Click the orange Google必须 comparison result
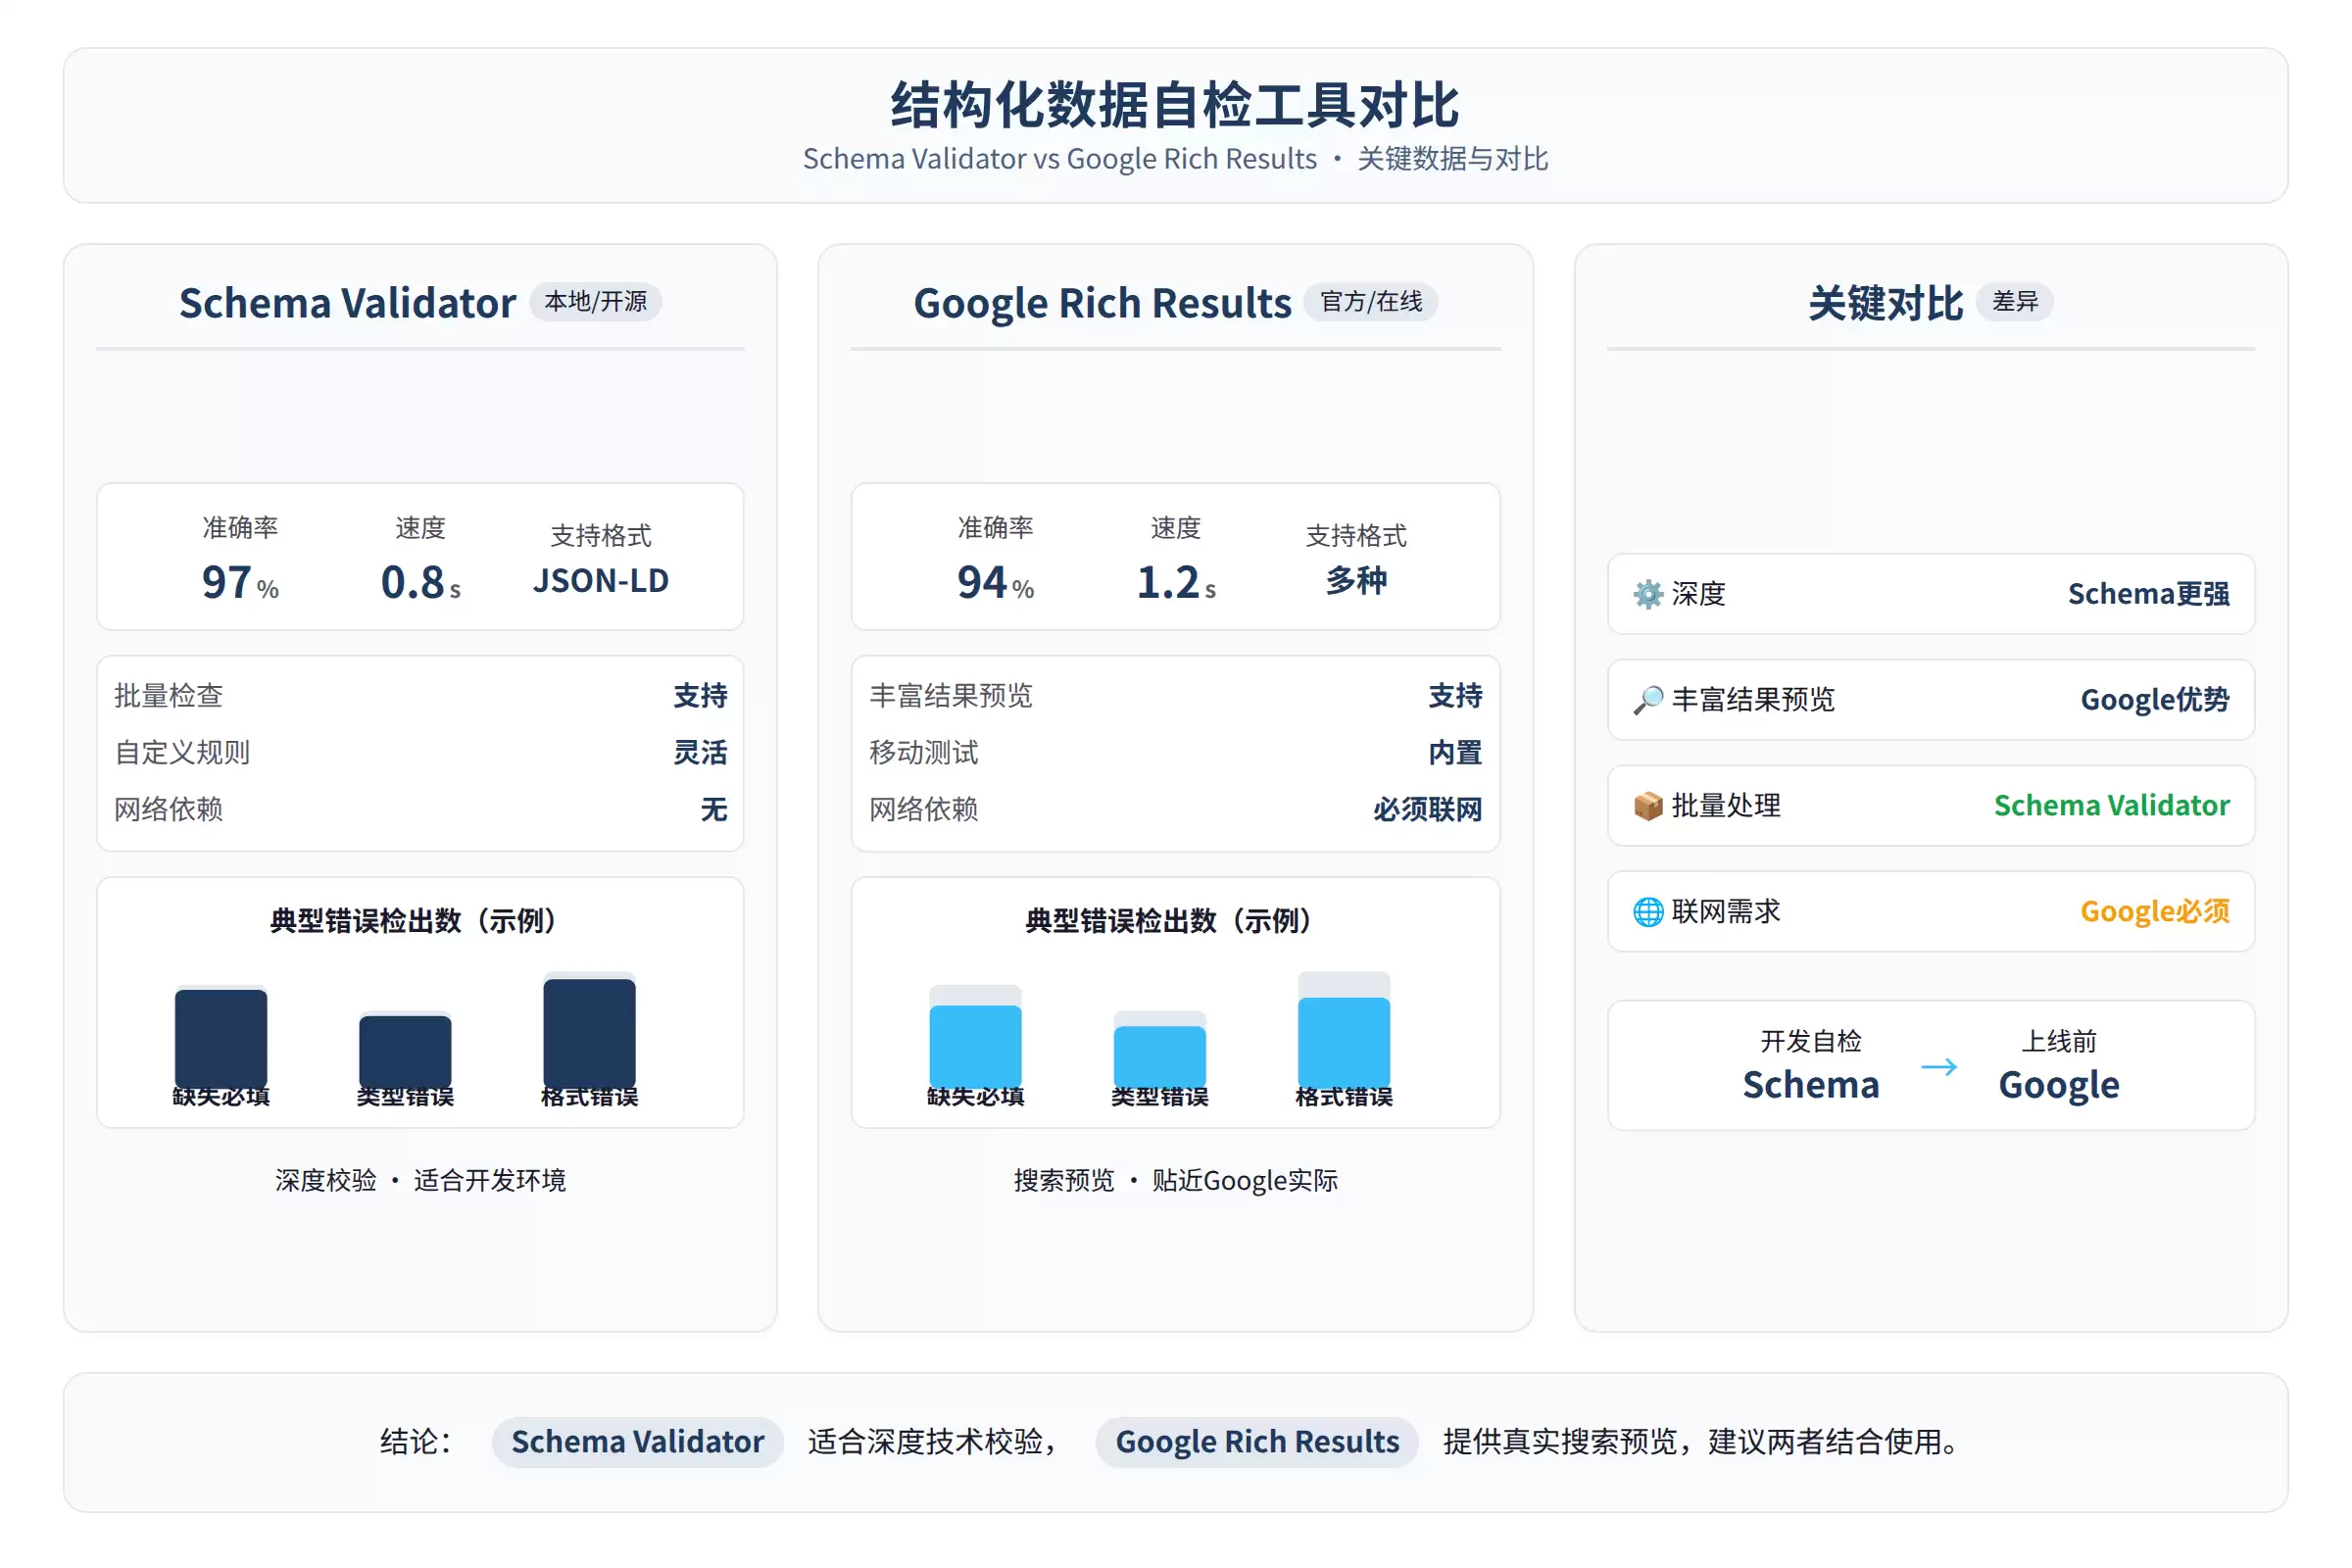This screenshot has width=2352, height=1568. (2155, 912)
